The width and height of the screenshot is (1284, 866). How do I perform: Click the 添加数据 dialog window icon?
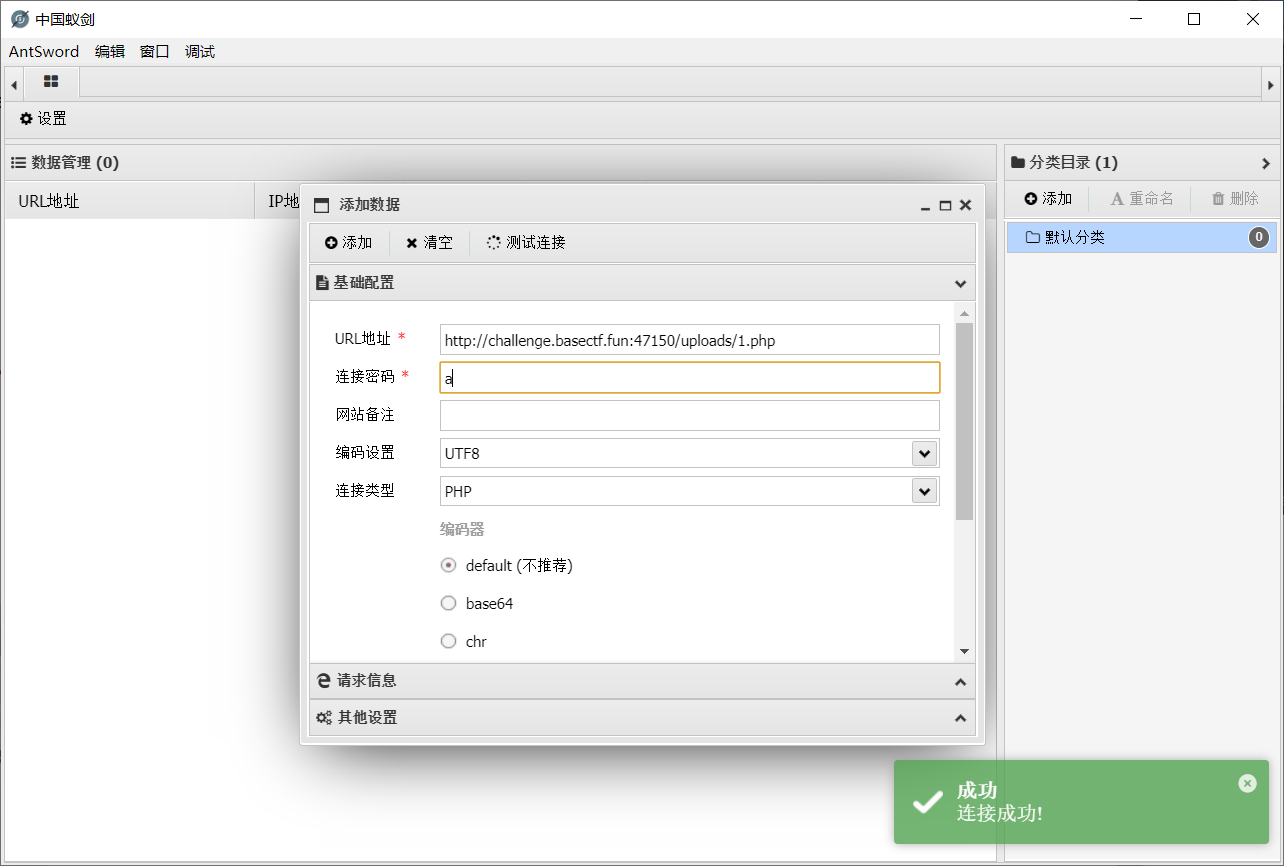[x=321, y=205]
